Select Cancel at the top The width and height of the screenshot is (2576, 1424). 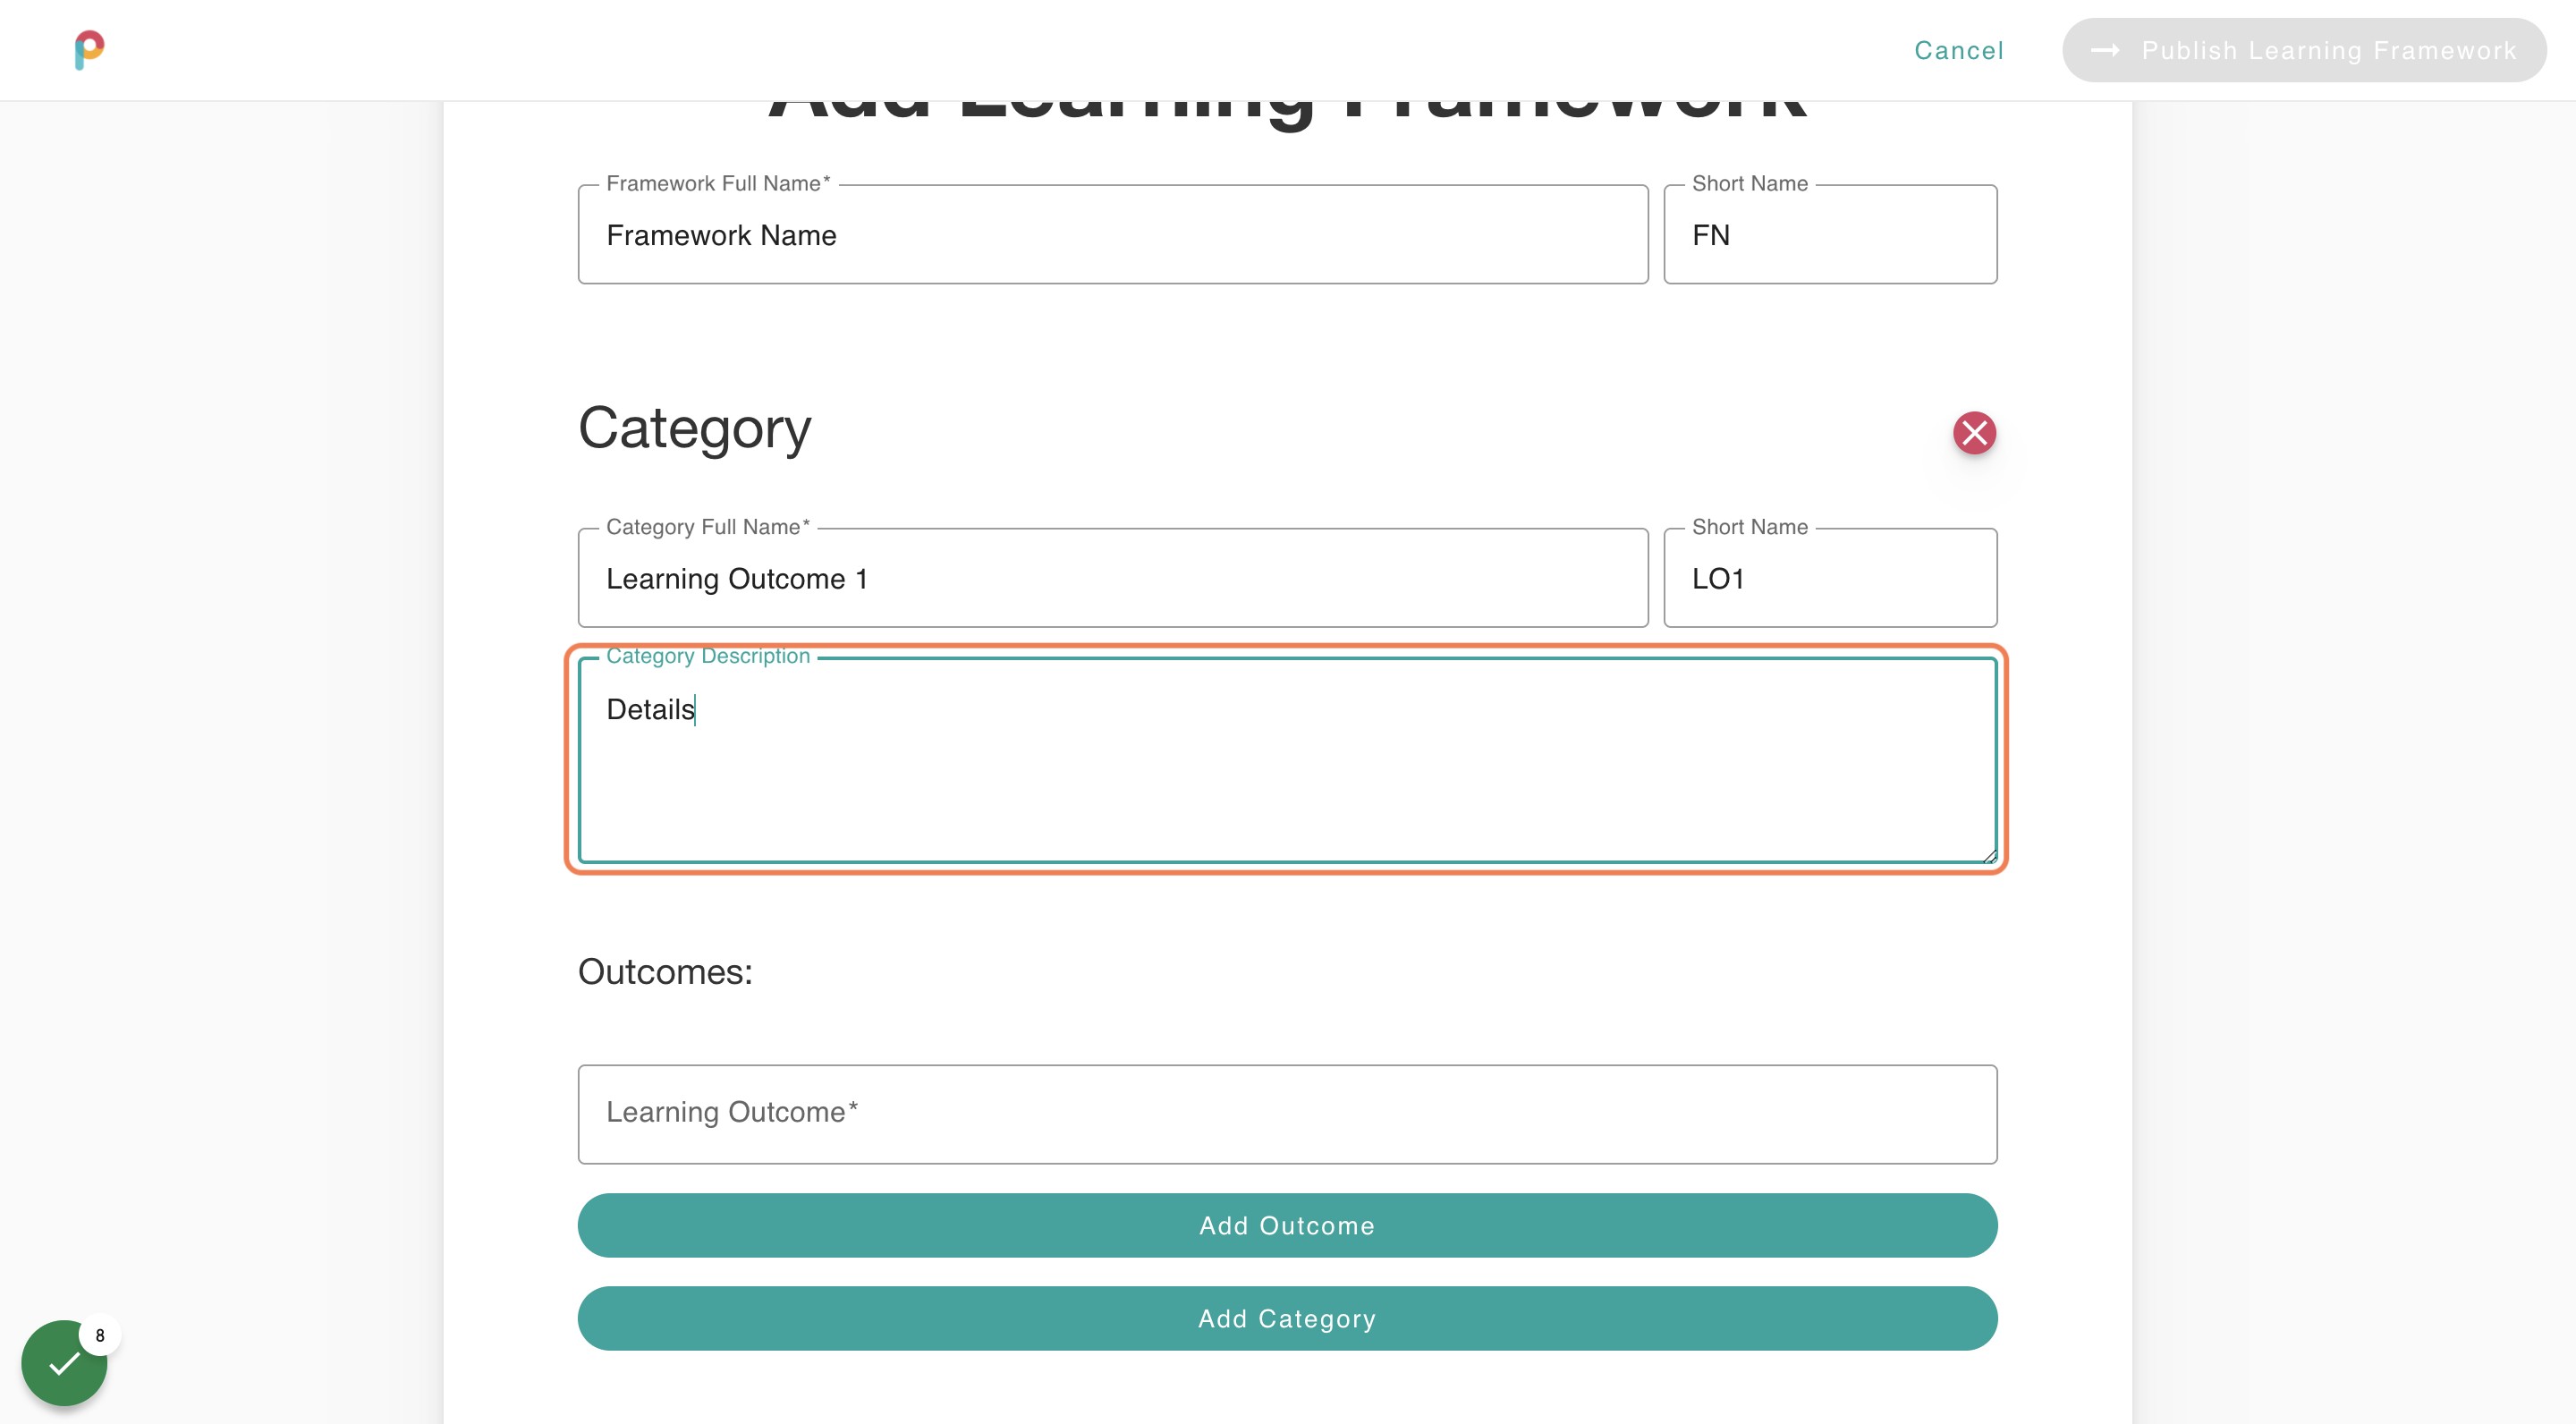click(1958, 50)
